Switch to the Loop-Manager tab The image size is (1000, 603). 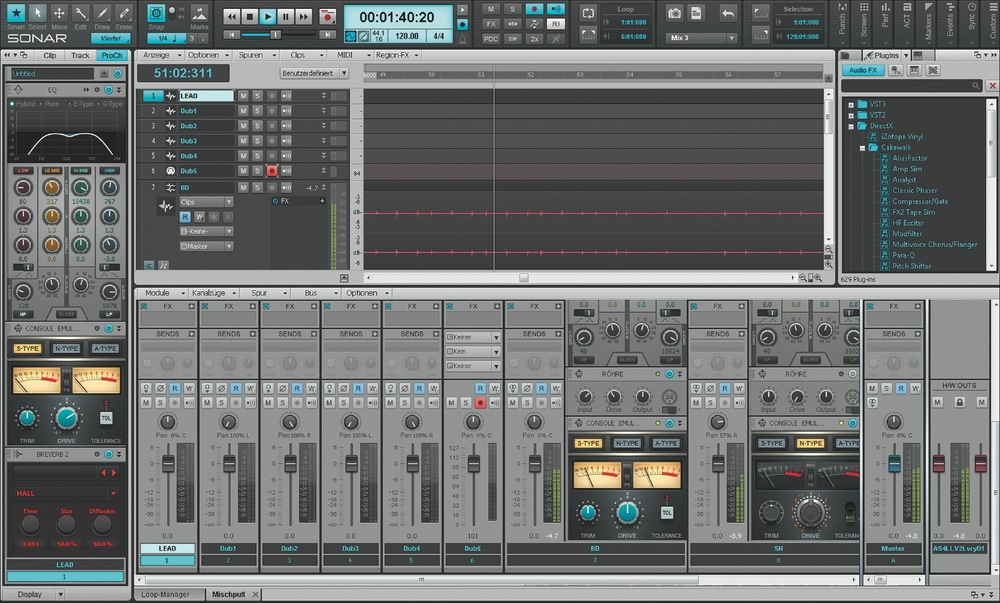(166, 594)
